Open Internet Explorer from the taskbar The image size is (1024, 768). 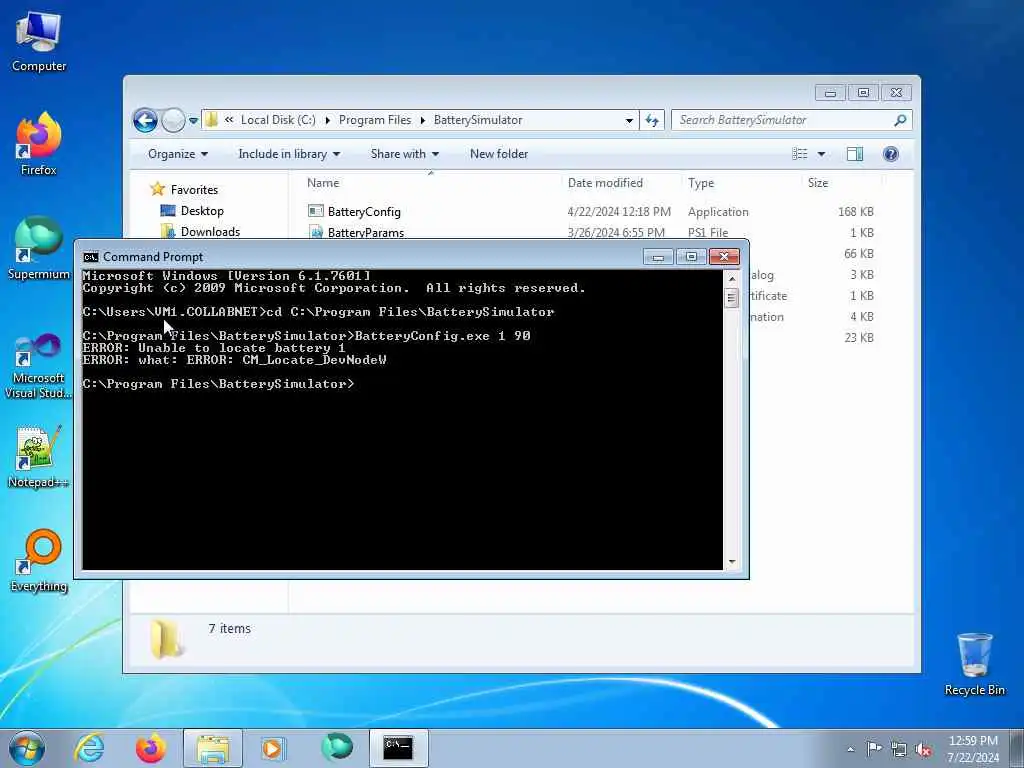(89, 748)
